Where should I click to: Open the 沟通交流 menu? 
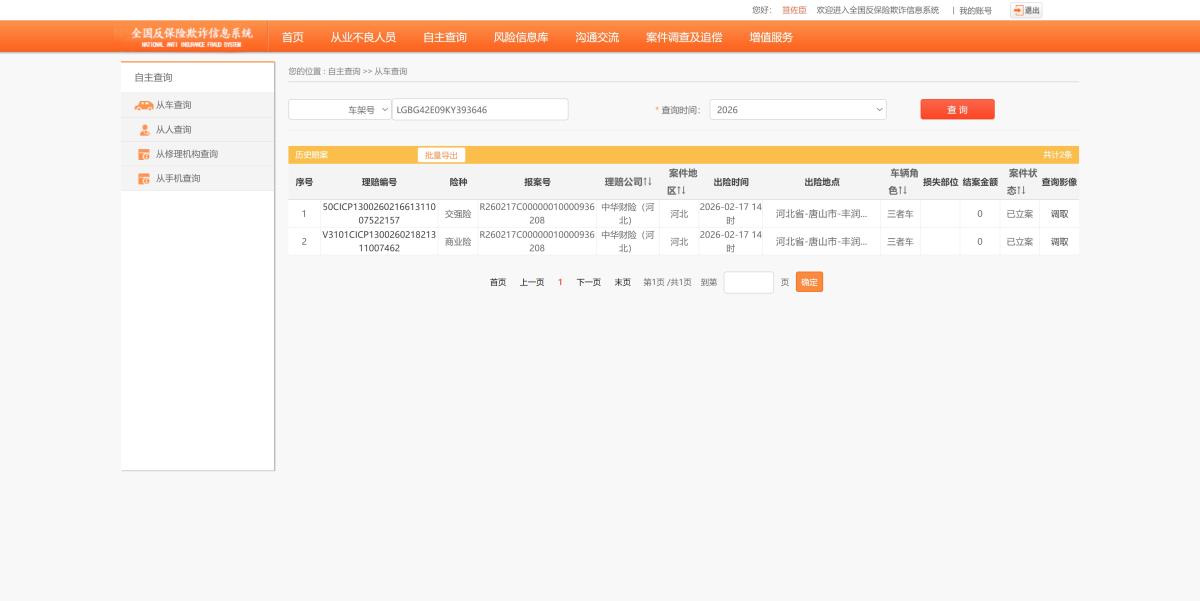[x=597, y=37]
